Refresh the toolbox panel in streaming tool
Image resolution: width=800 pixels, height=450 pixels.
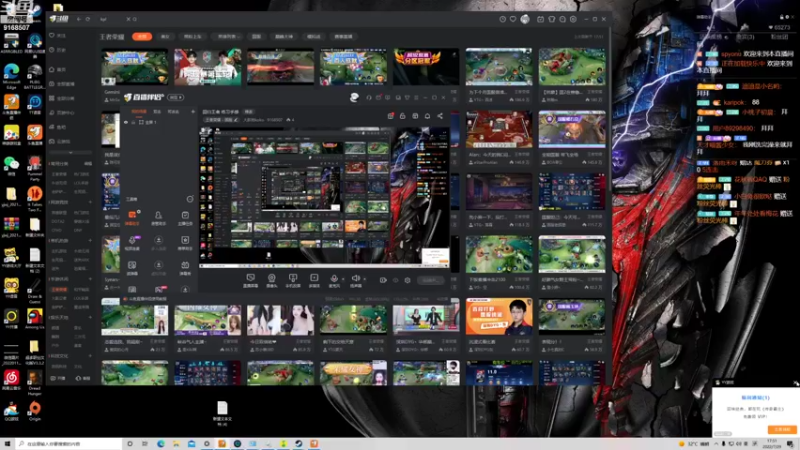pyautogui.click(x=190, y=199)
